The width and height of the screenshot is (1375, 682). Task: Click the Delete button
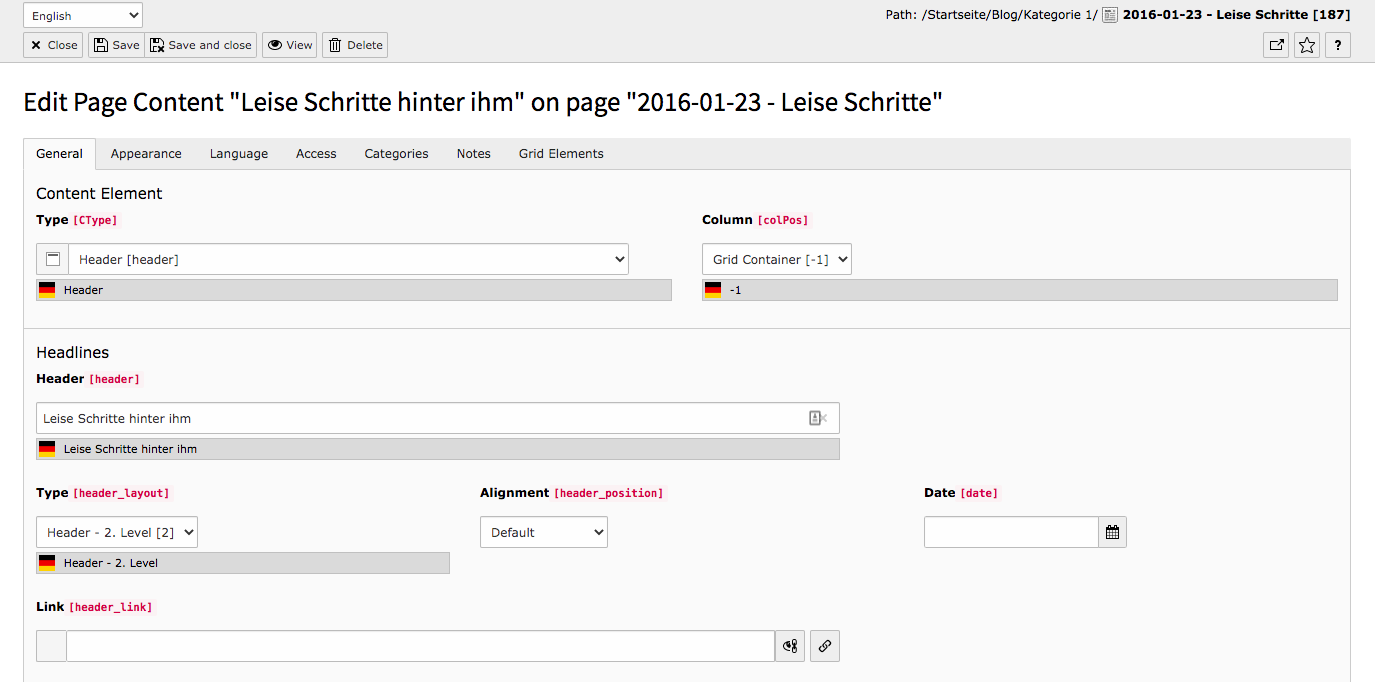coord(355,45)
